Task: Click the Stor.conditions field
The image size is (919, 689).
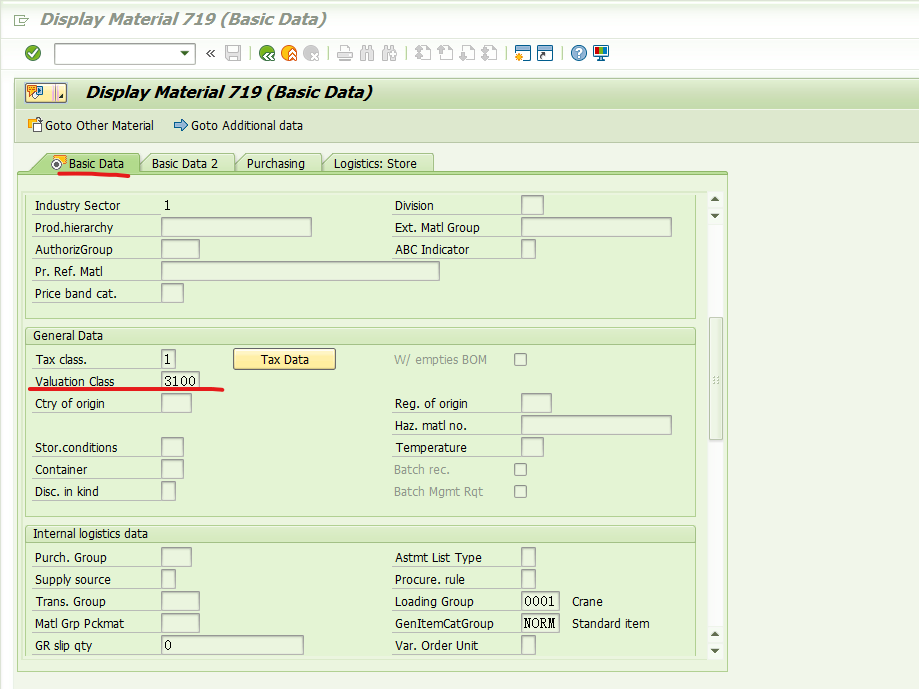Action: point(172,447)
